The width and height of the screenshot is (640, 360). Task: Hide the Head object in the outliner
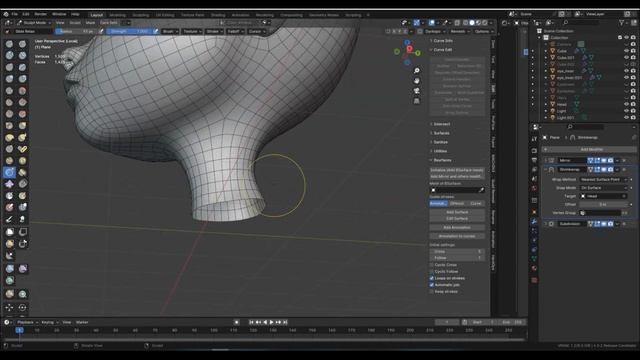(x=626, y=104)
